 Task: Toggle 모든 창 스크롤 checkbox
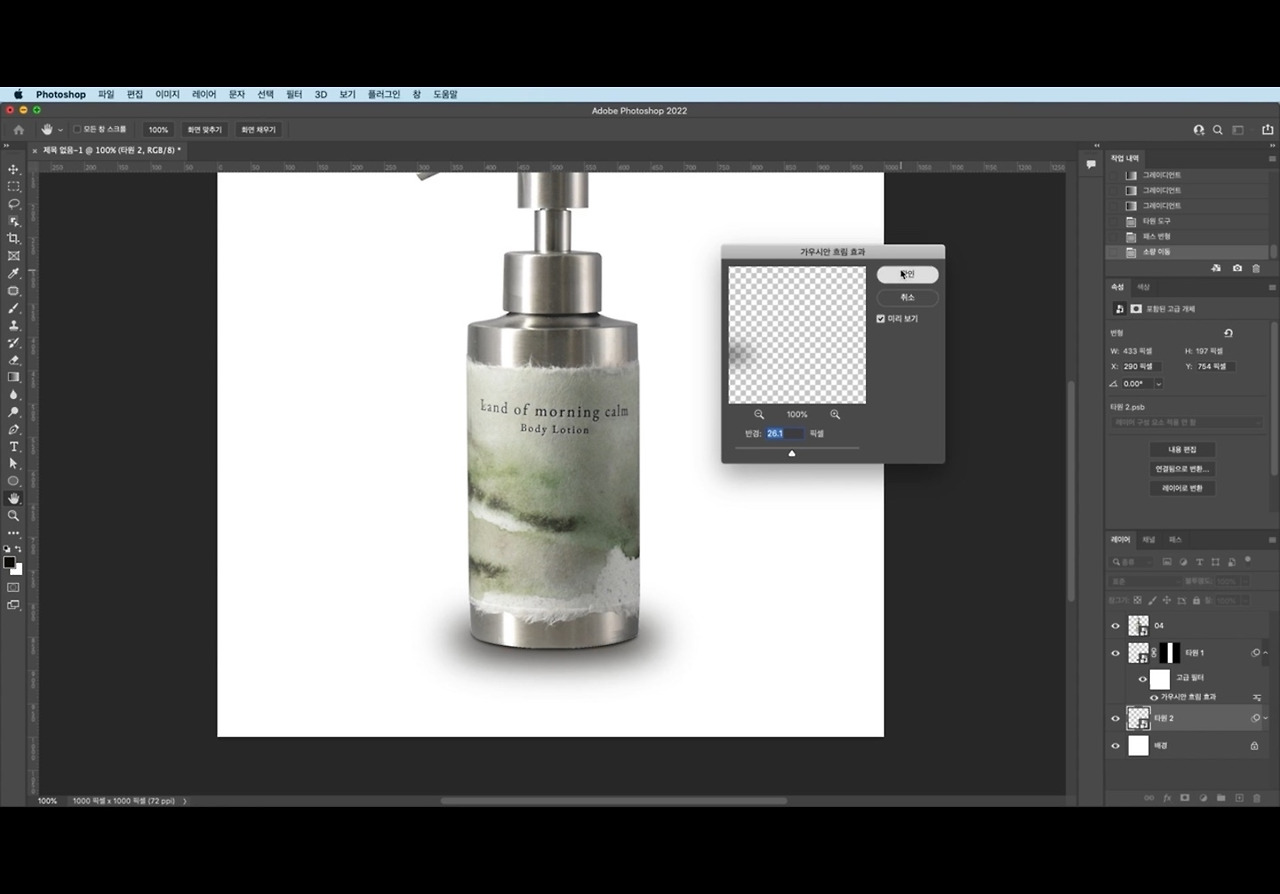coord(77,129)
